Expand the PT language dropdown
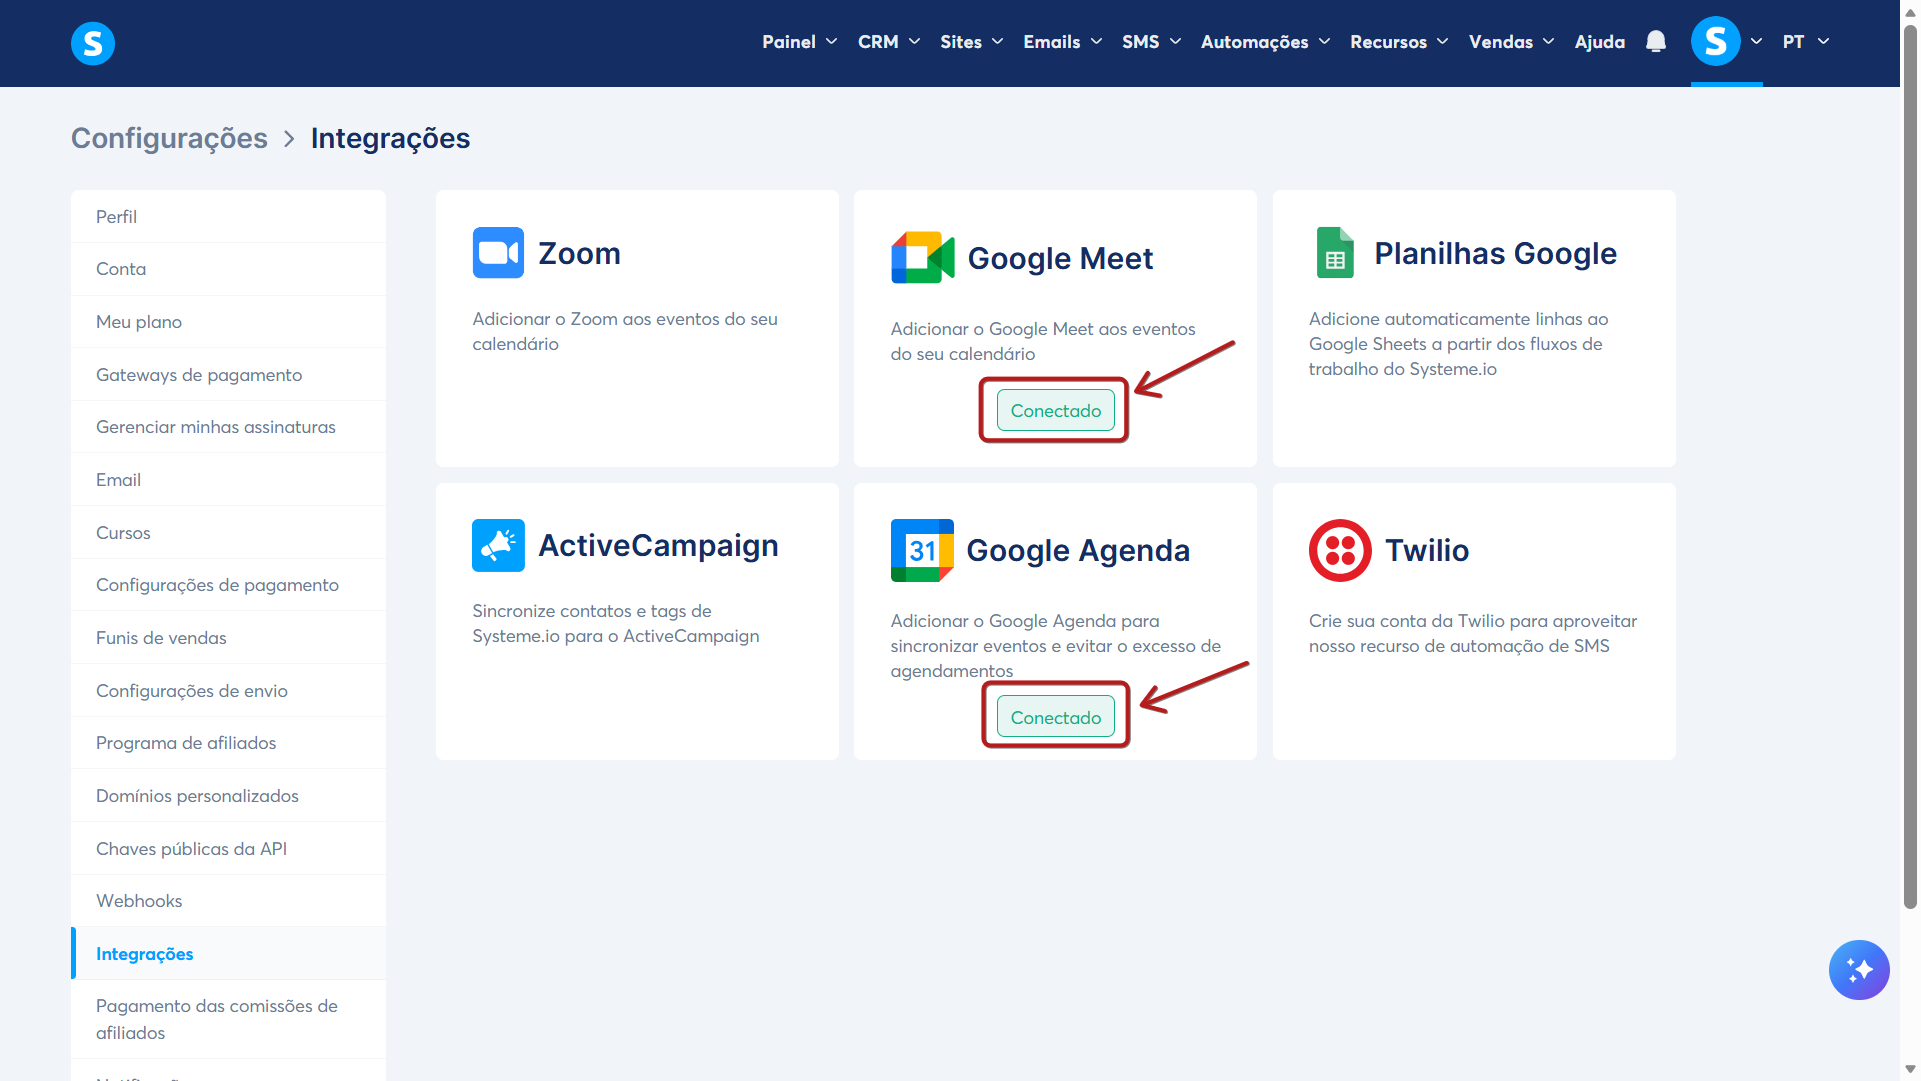This screenshot has height=1081, width=1921. 1805,42
